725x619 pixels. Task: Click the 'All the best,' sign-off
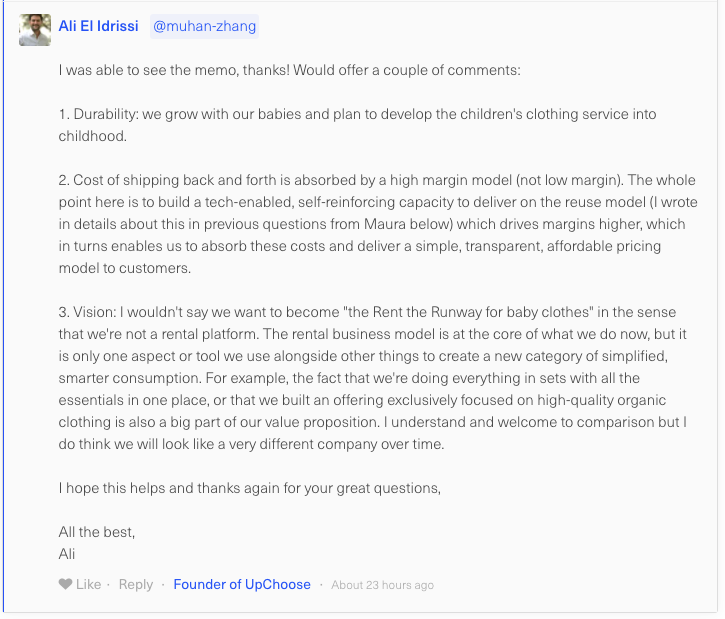97,532
